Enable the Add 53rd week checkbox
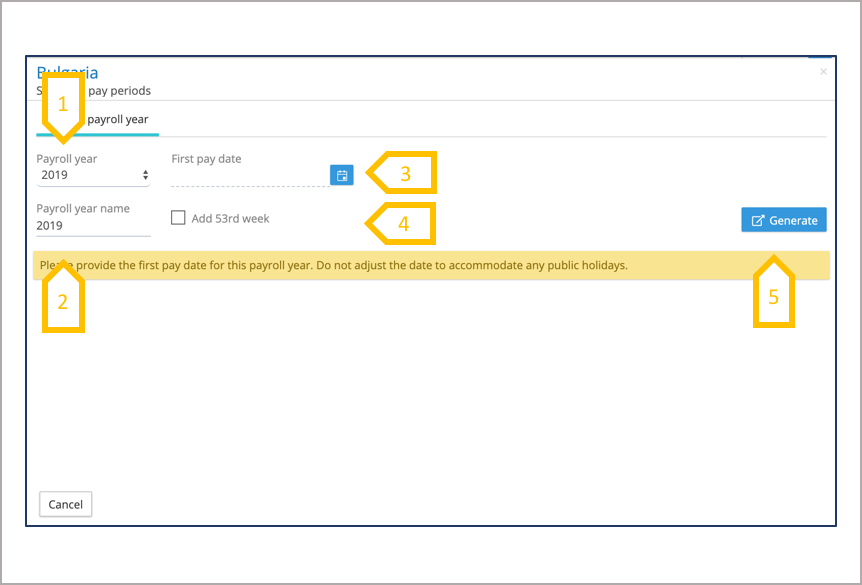Screen dimensions: 862x585 (x=178, y=218)
